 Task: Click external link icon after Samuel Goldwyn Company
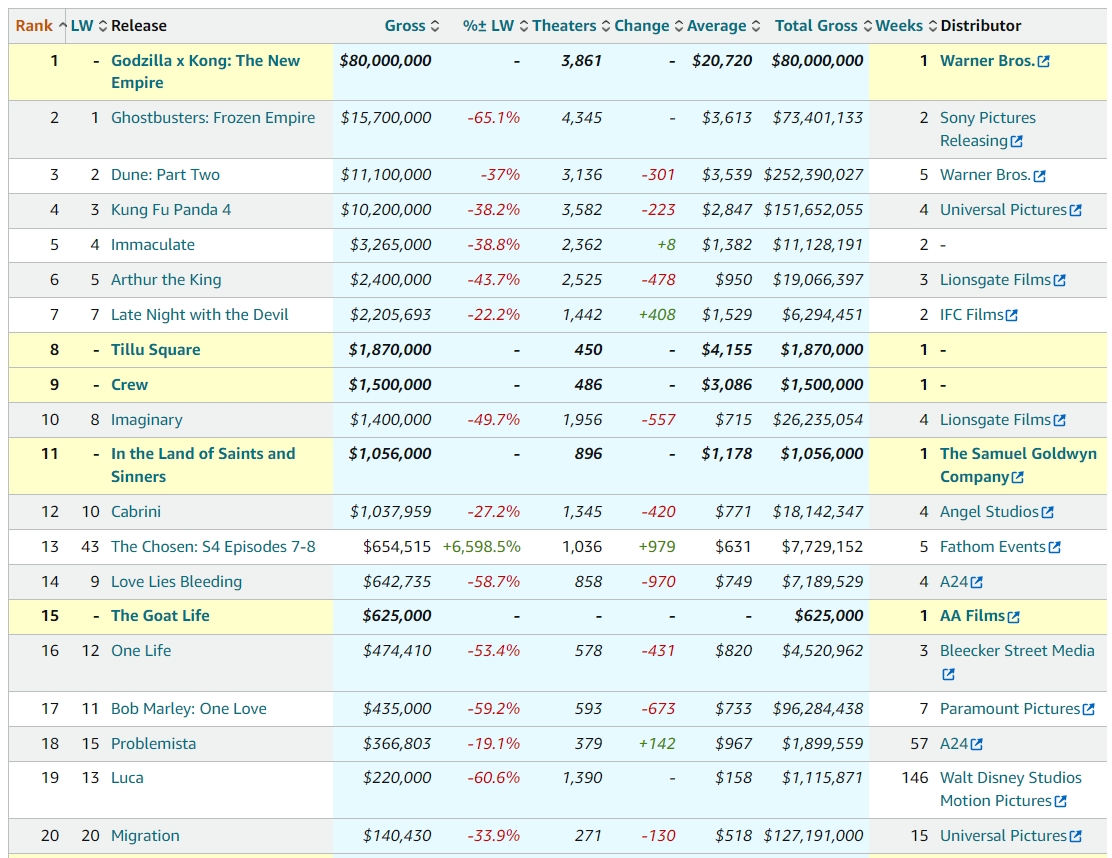1017,477
